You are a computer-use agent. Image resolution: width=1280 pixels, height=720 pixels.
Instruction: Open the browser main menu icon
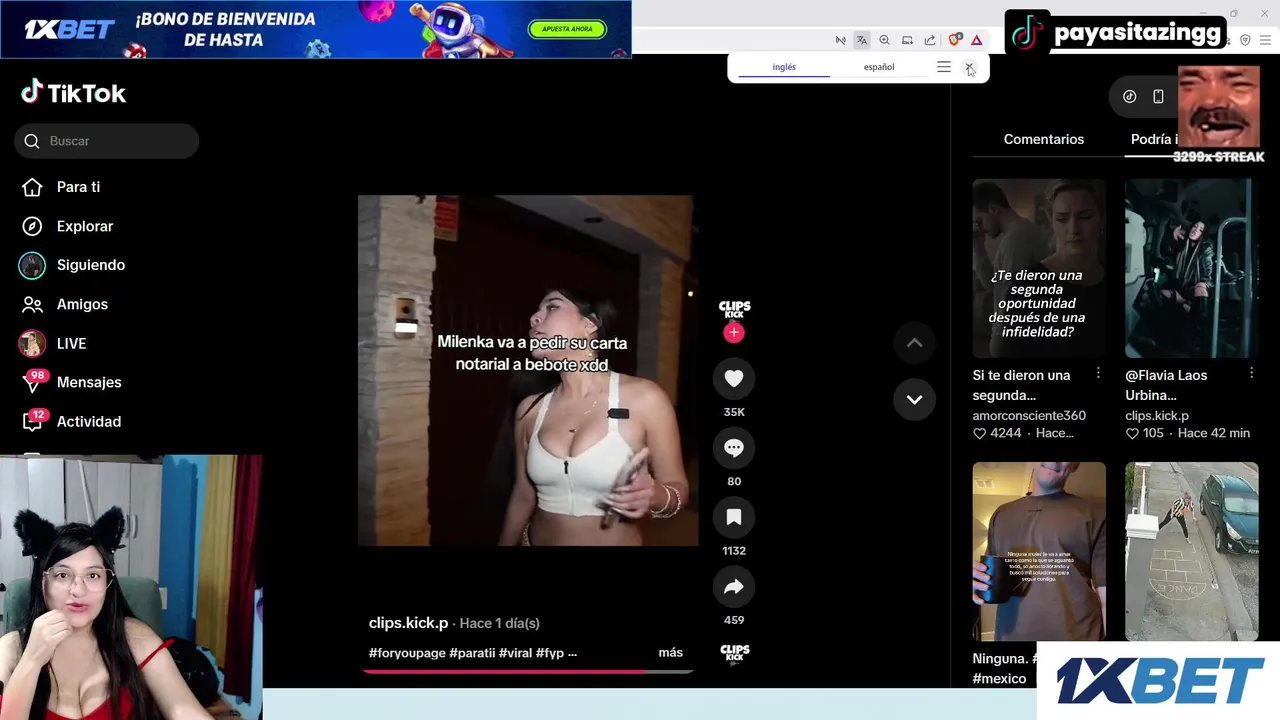point(1266,40)
